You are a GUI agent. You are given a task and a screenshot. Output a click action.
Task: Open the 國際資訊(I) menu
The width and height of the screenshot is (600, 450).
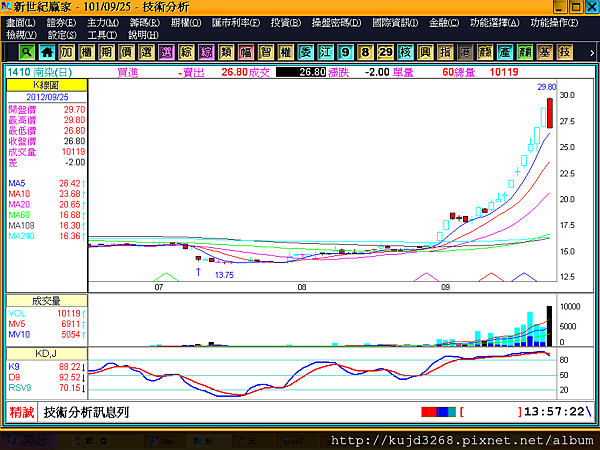(x=395, y=23)
